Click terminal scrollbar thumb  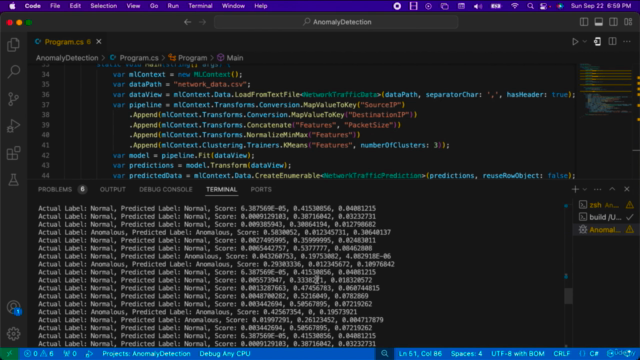tap(568, 296)
